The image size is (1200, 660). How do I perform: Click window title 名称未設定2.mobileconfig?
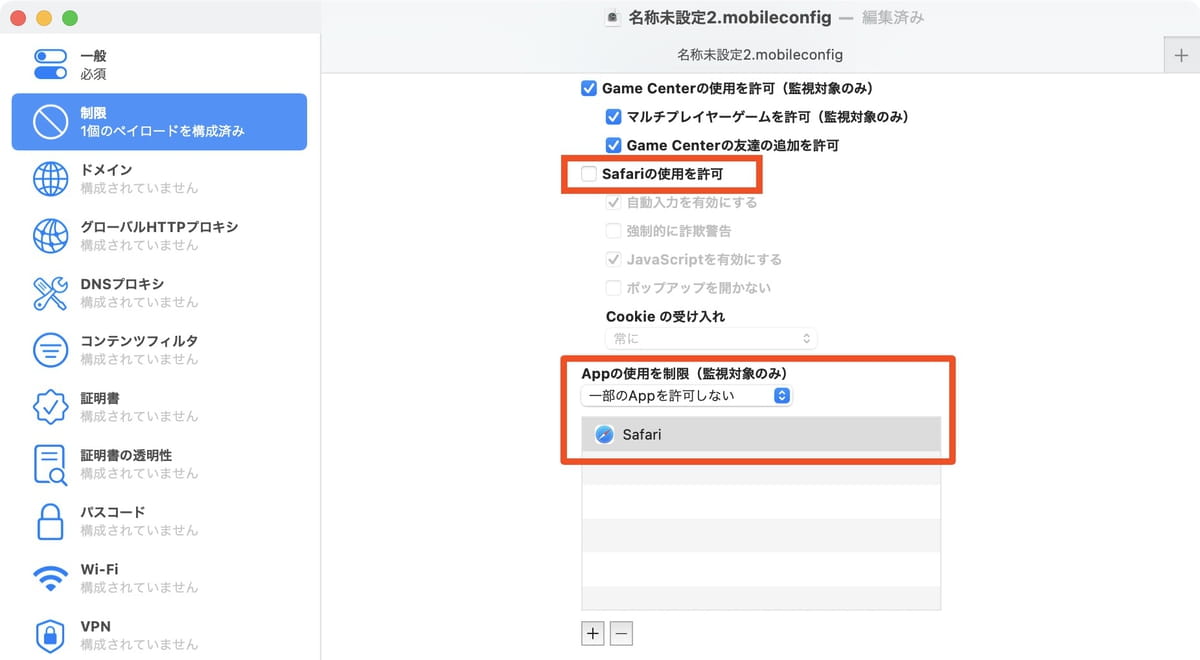[x=730, y=17]
